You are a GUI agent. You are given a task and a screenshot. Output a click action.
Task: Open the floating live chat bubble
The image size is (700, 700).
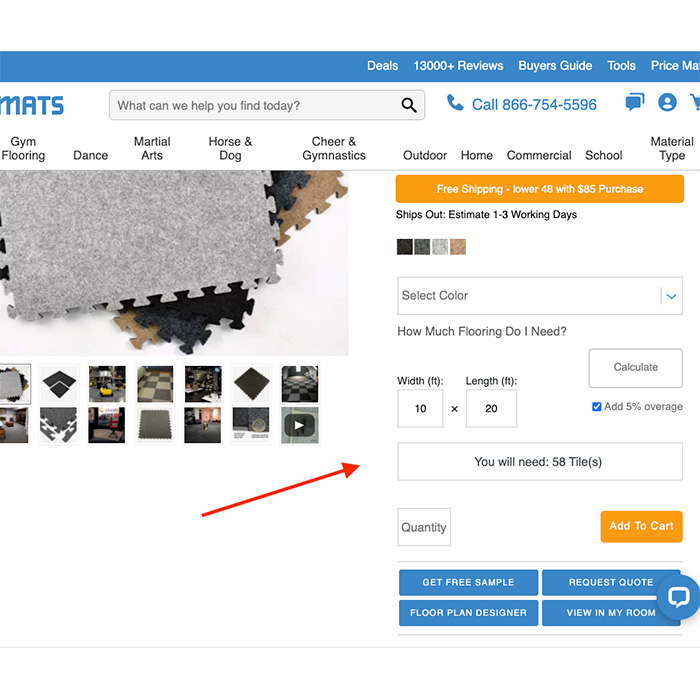[x=679, y=598]
